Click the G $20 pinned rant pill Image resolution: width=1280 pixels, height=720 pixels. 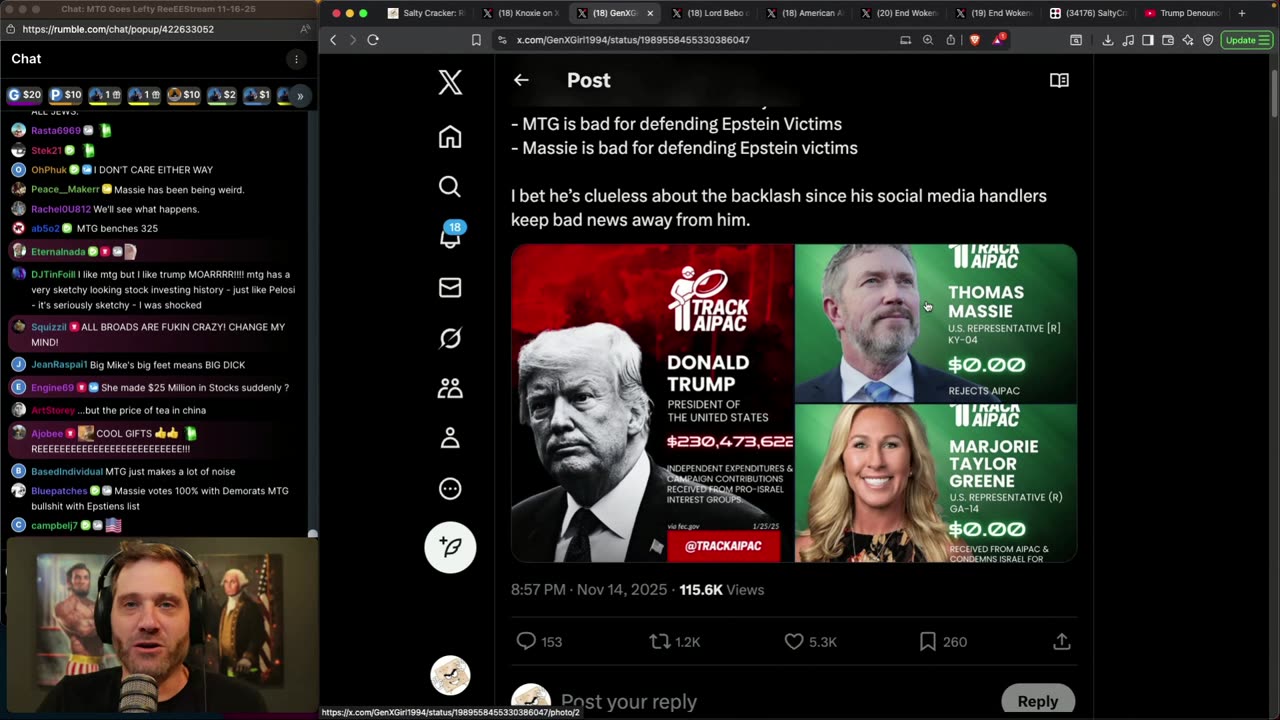tap(25, 95)
